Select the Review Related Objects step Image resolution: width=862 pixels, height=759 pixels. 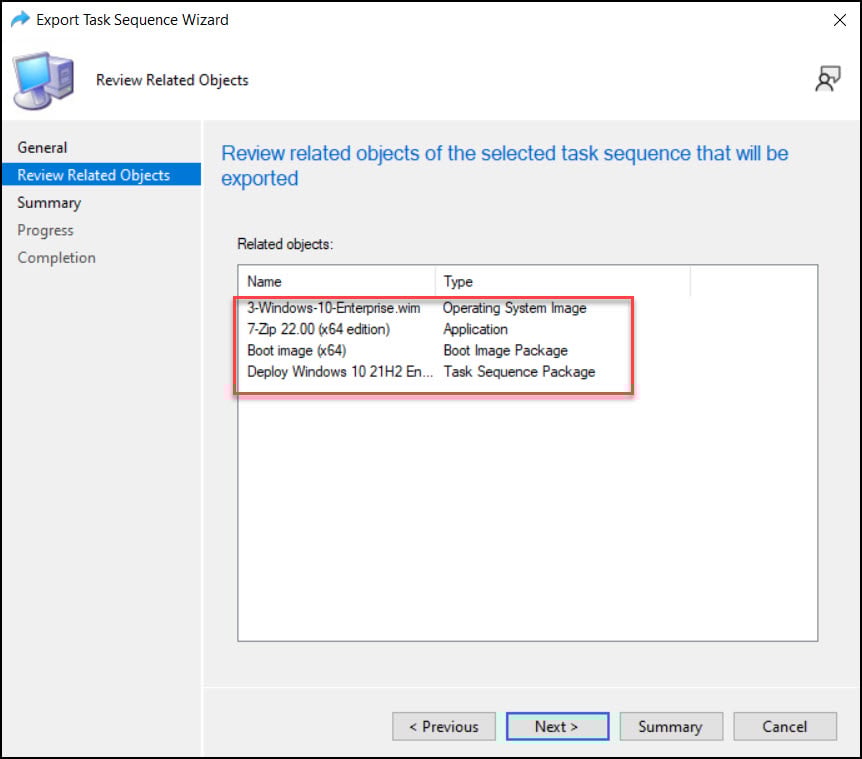point(102,175)
